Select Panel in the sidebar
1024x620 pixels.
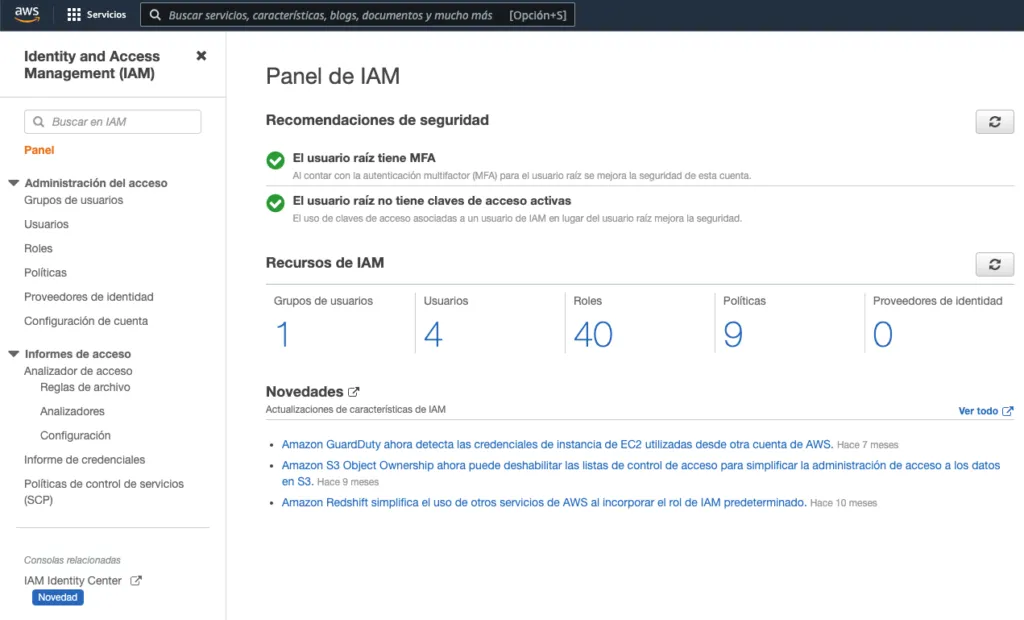pos(39,150)
